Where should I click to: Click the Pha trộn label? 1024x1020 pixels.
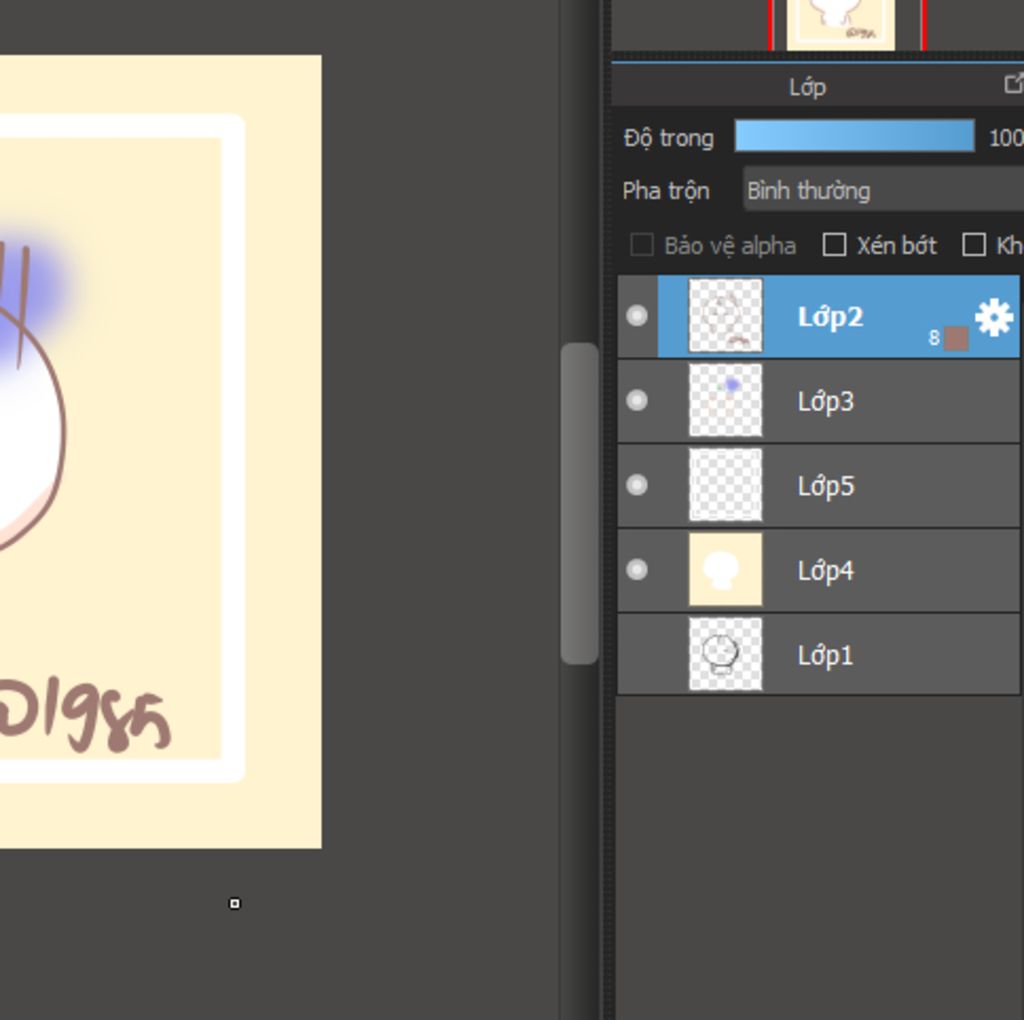pos(665,191)
